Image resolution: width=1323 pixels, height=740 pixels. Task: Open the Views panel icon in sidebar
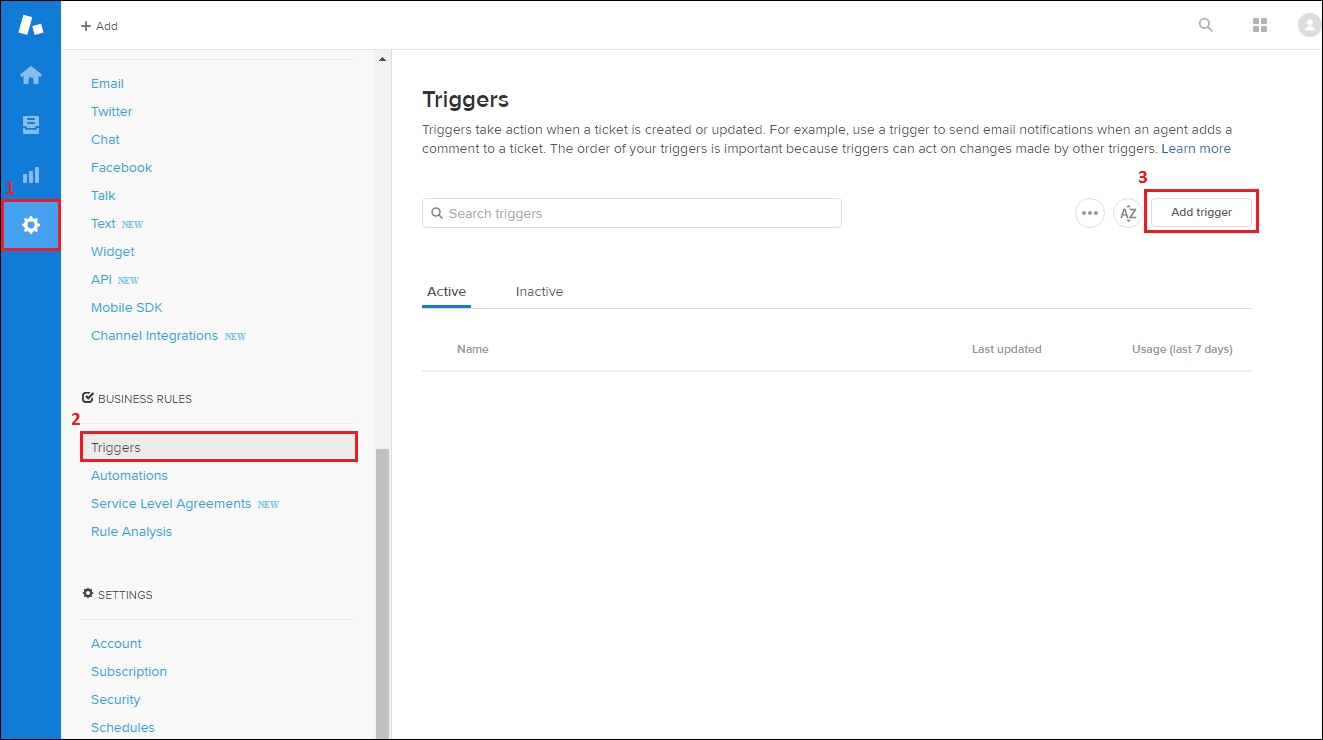pos(30,124)
